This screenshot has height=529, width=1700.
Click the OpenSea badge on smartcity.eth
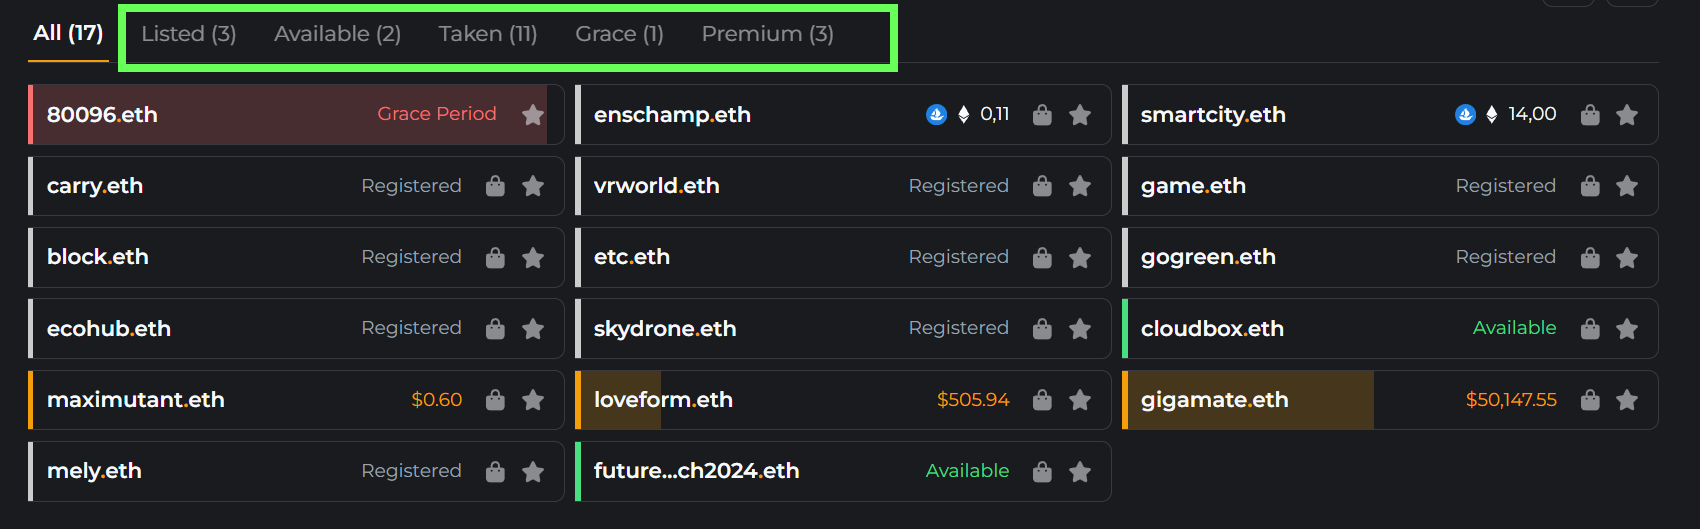[x=1465, y=115]
